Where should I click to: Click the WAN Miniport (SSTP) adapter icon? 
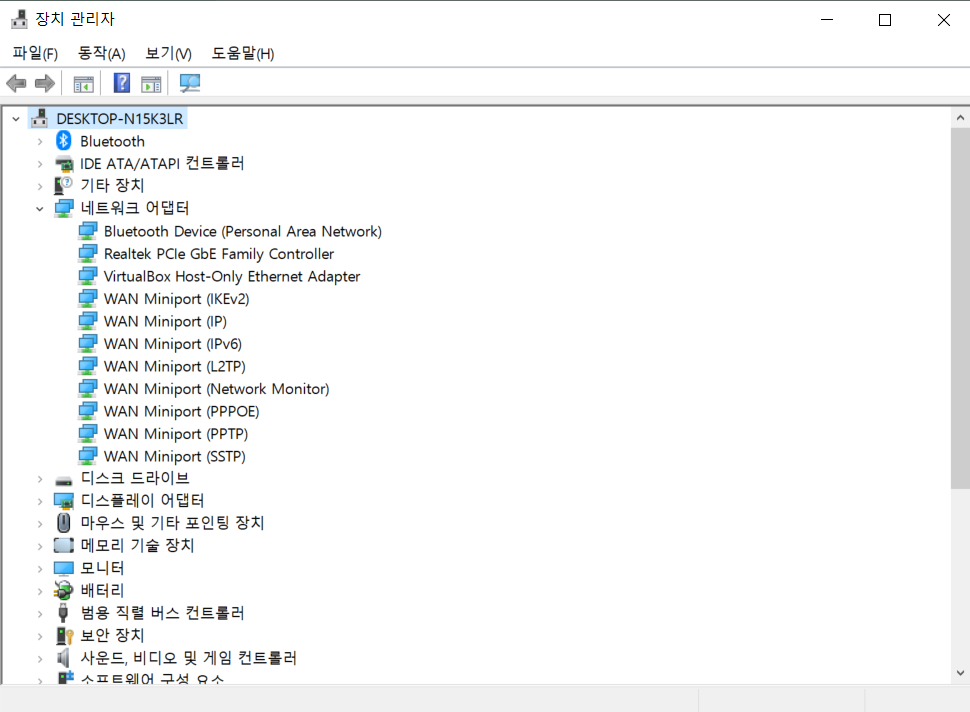click(88, 456)
